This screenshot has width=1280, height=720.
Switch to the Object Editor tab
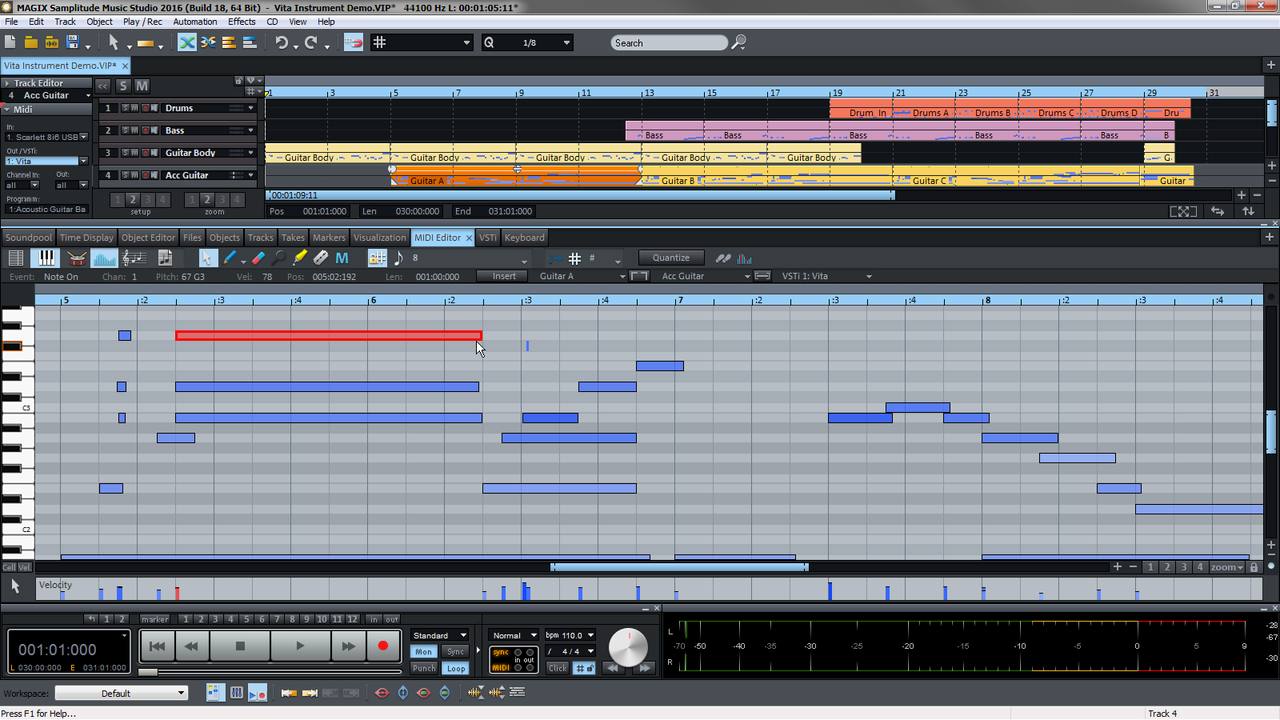point(148,237)
